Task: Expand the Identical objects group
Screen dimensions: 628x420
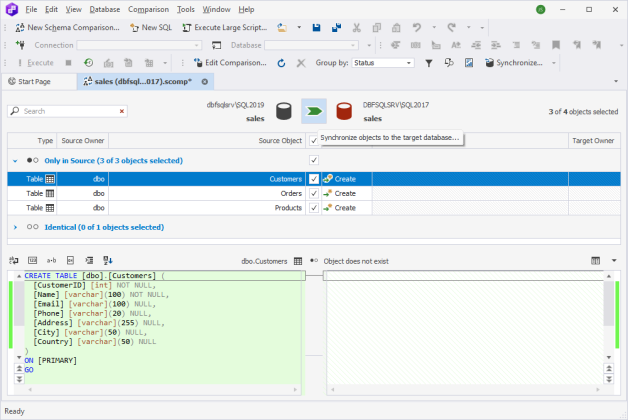Action: (x=15, y=227)
